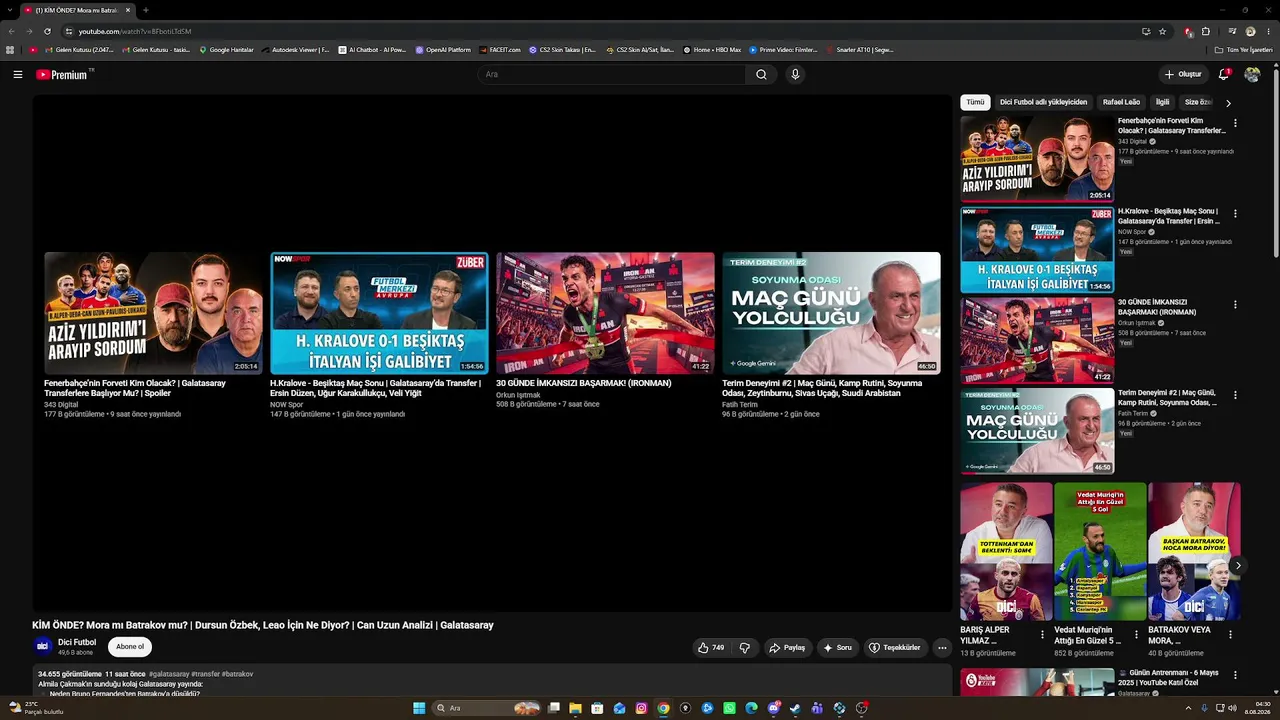Open the Oluştur create menu

point(1183,74)
